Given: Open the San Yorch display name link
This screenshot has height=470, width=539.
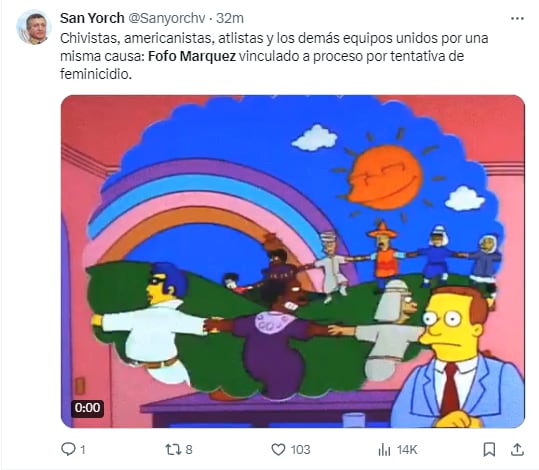Looking at the screenshot, I should (x=92, y=18).
